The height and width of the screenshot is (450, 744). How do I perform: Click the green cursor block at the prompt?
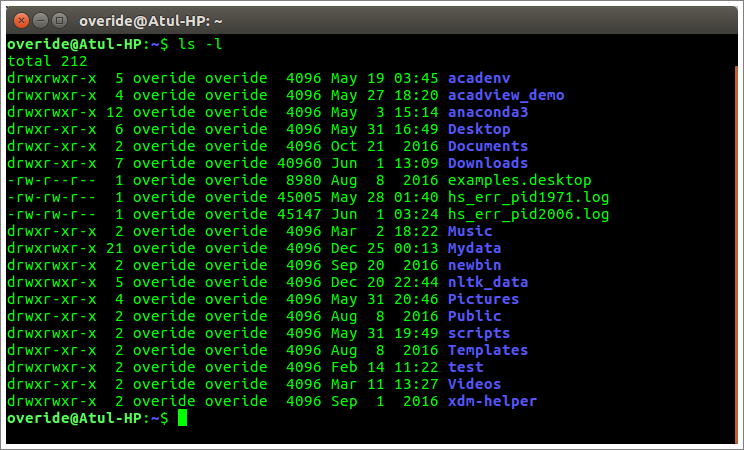[182, 418]
